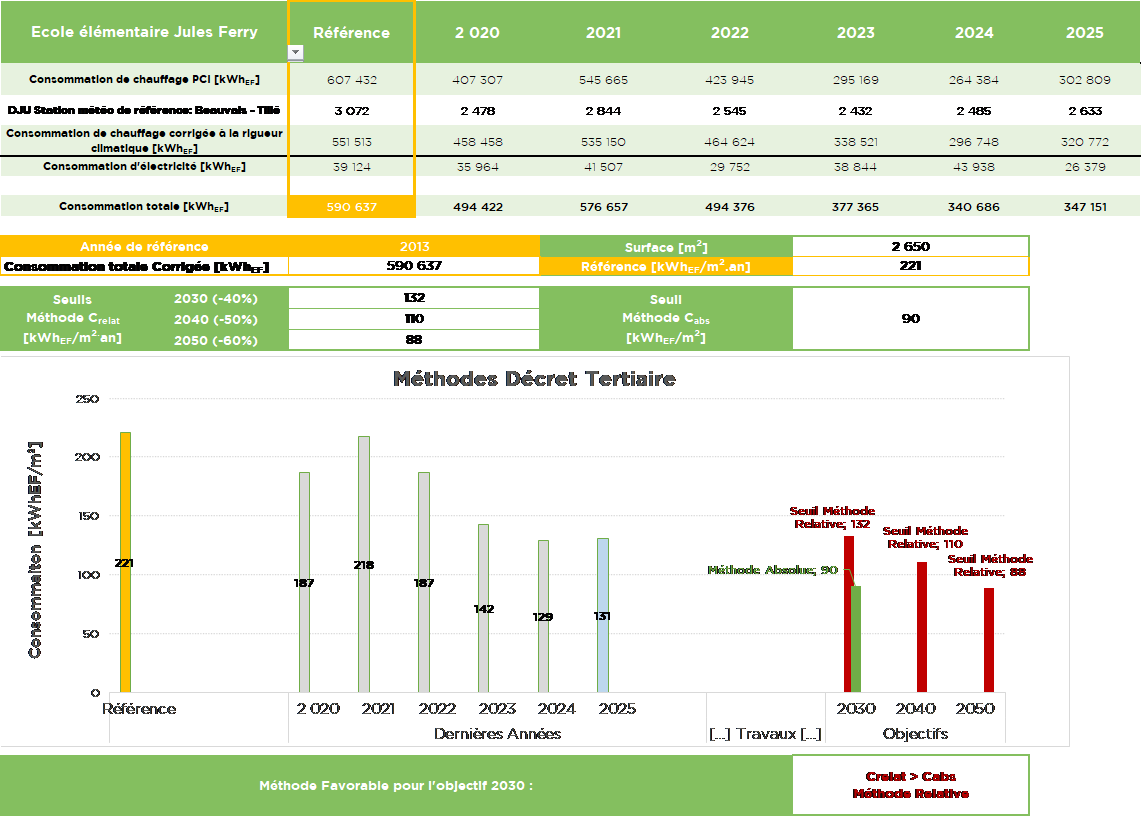Select the Ecole élémentaire Jules Ferry cell
The width and height of the screenshot is (1142, 817).
144,32
